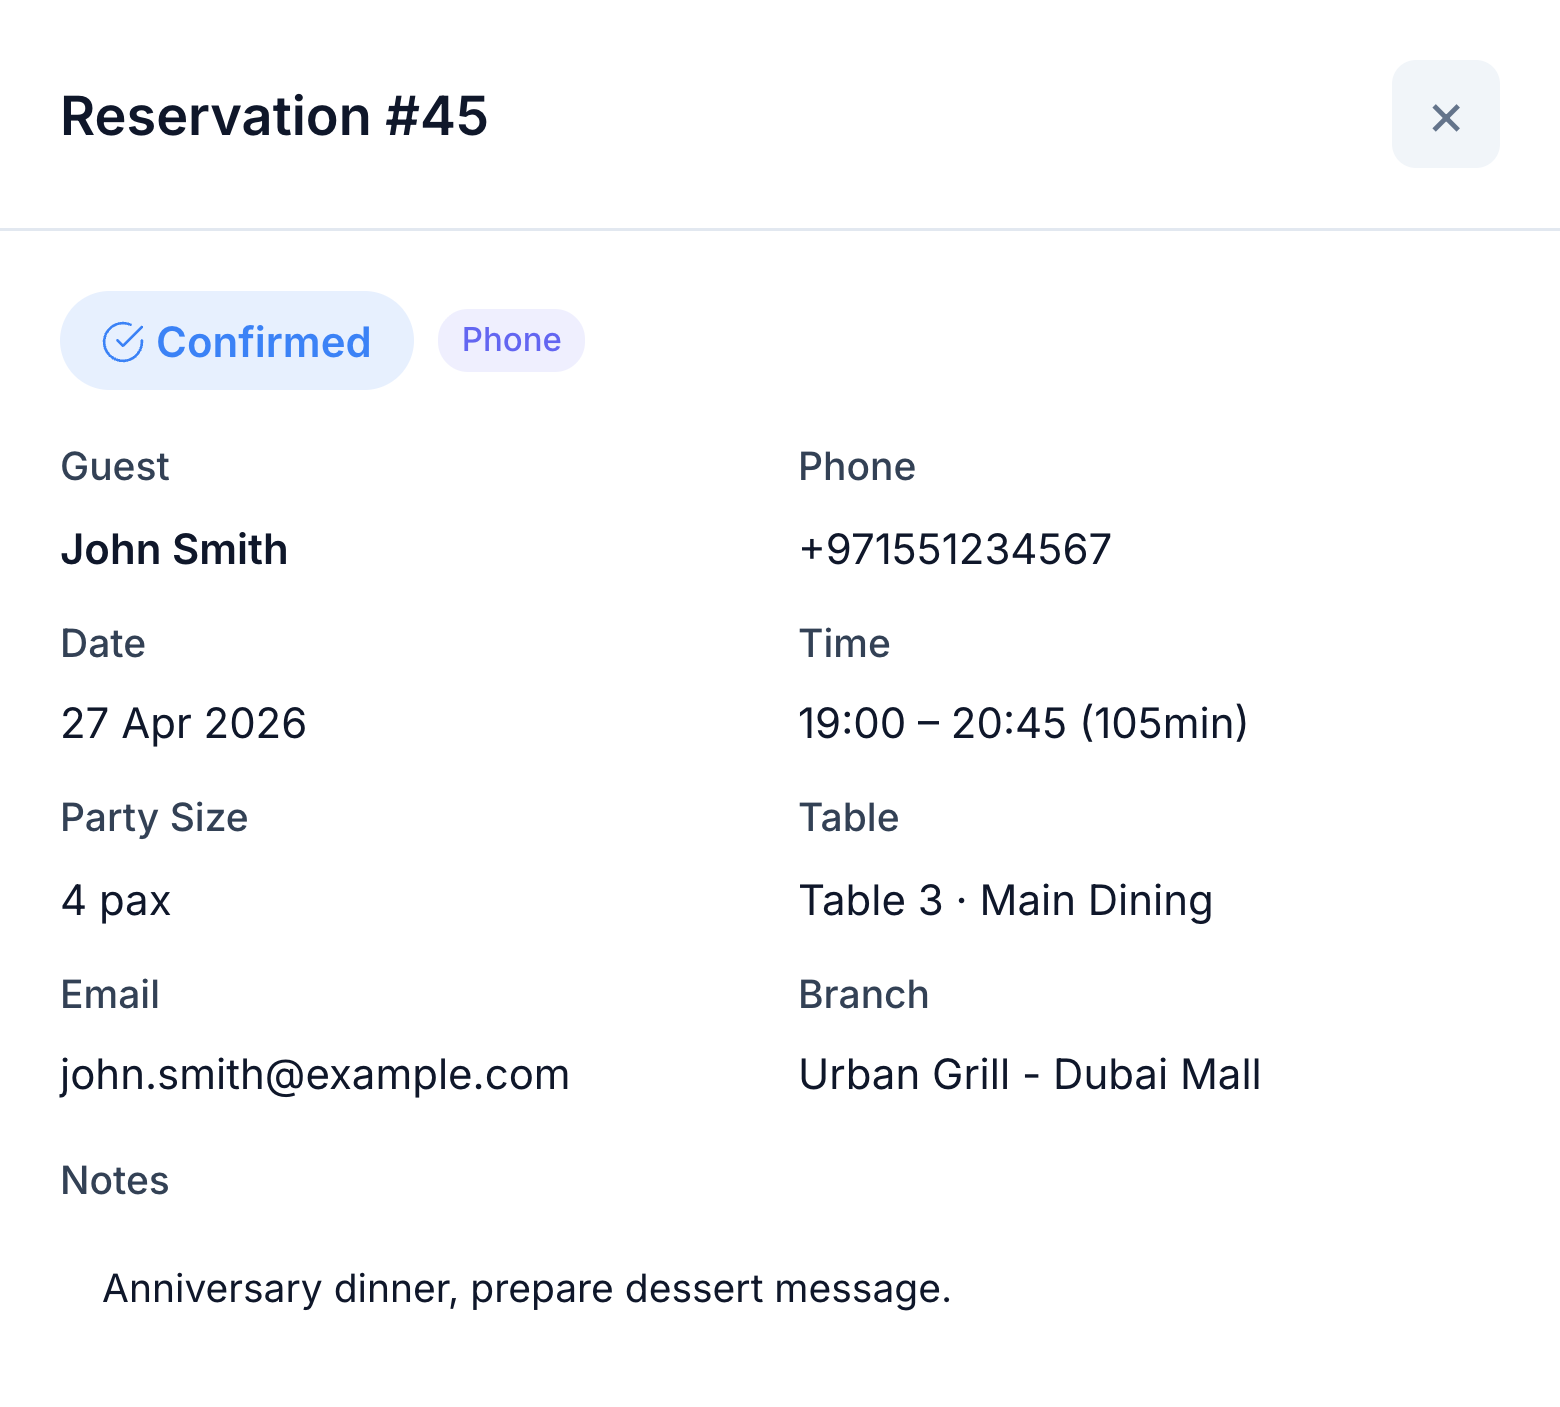This screenshot has height=1407, width=1560.
Task: Click the Anniversary dinner note text
Action: (527, 1288)
